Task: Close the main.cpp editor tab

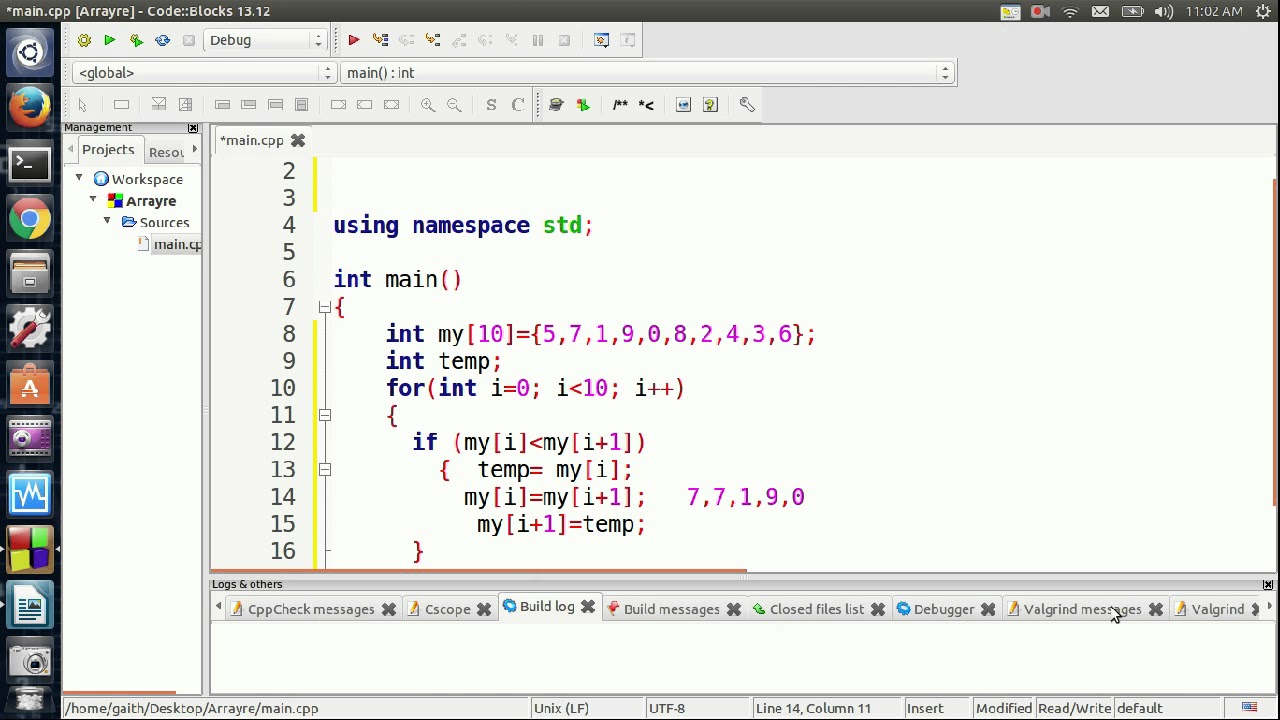Action: tap(297, 141)
